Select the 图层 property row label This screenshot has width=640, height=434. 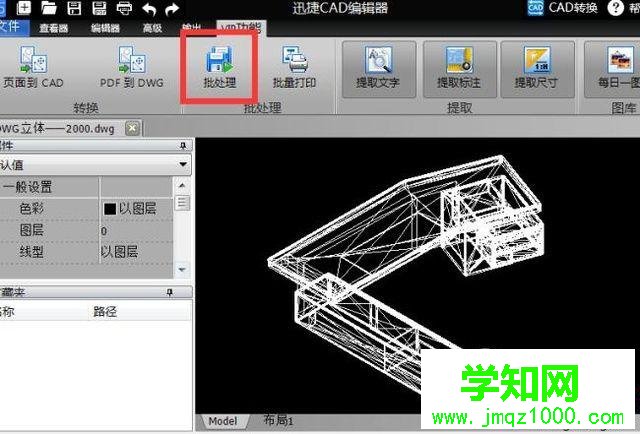click(x=31, y=230)
